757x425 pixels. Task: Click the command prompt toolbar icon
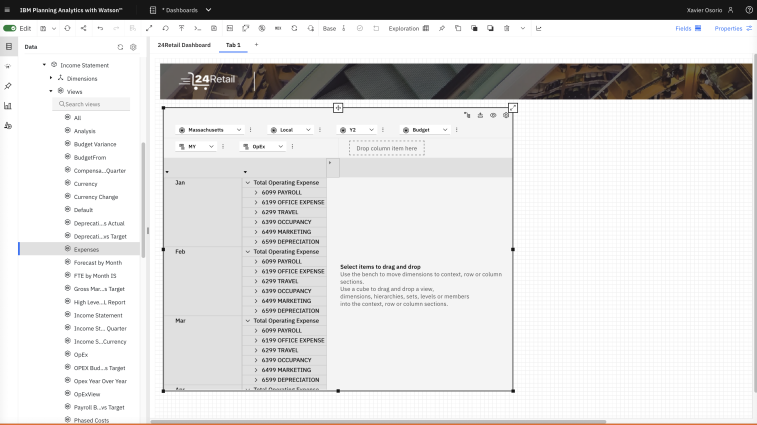pos(197,28)
